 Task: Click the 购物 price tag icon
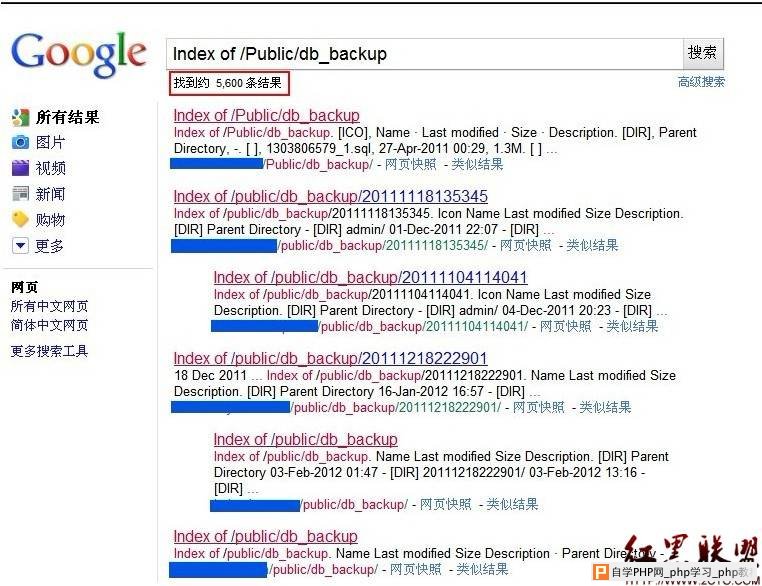point(20,220)
